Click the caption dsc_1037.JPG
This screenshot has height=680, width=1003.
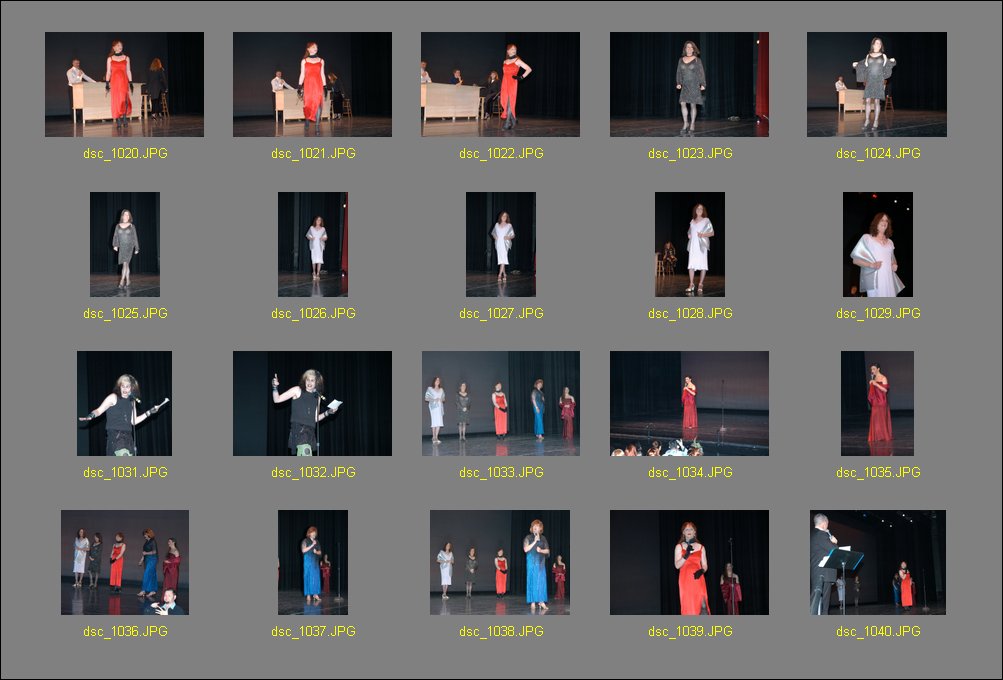(313, 631)
